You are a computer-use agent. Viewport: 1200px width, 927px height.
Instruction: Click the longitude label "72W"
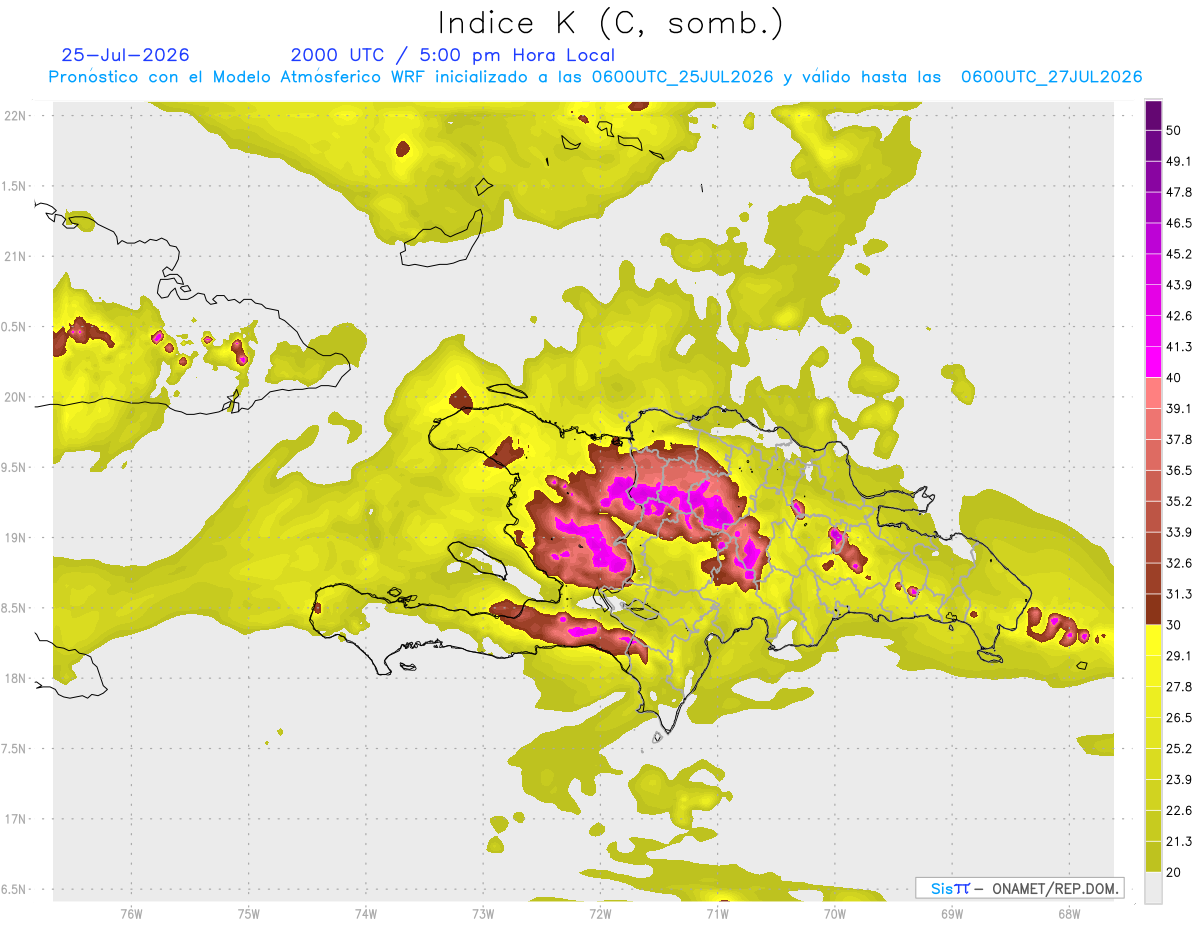600,913
